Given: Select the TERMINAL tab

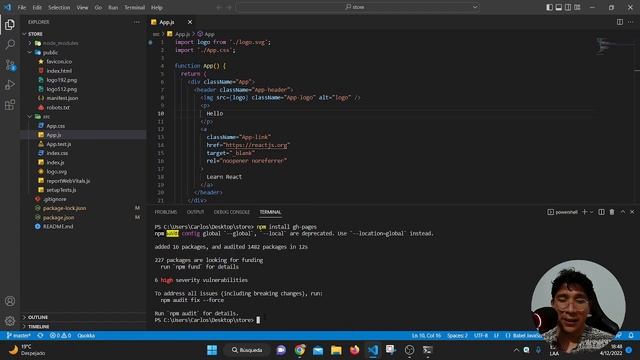Looking at the screenshot, I should 270,212.
